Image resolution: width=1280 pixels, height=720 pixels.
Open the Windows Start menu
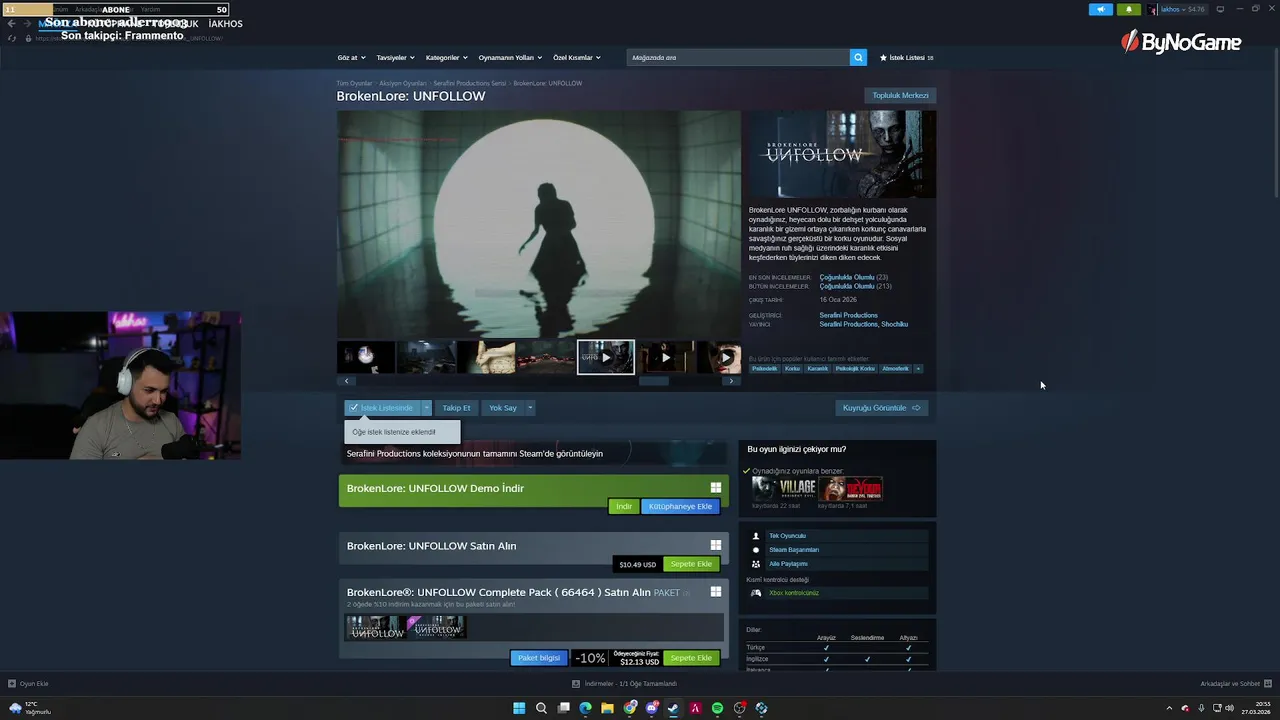[x=519, y=708]
